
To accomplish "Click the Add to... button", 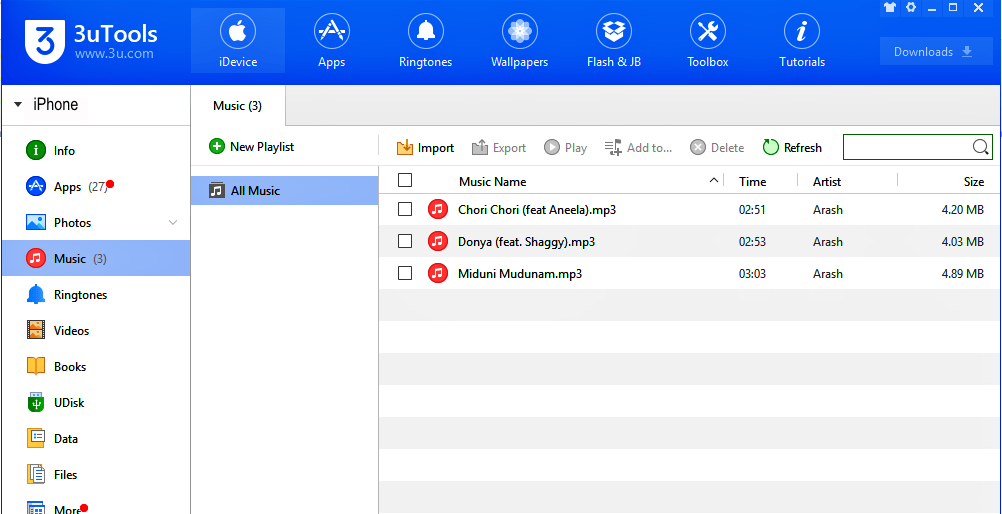I will coord(638,148).
